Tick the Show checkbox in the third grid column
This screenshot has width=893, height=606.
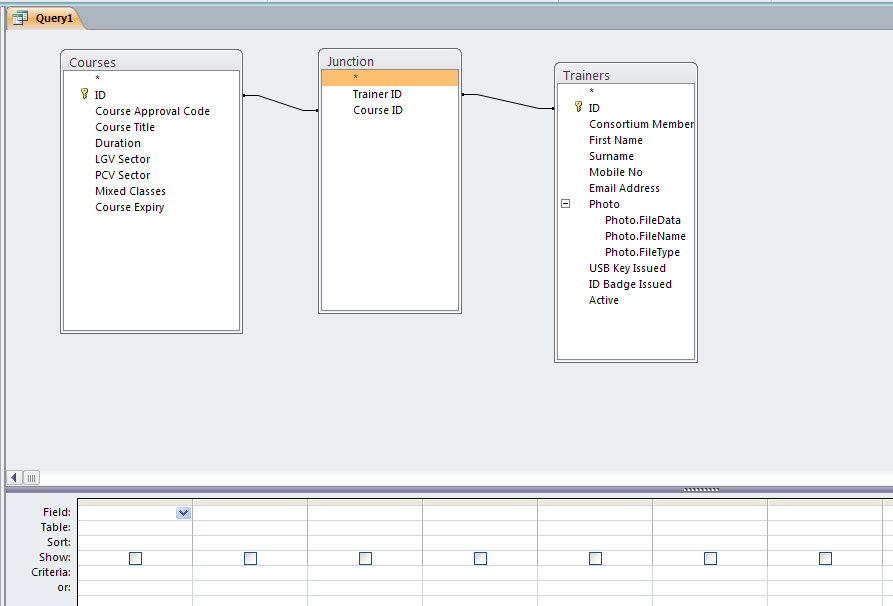pos(366,558)
